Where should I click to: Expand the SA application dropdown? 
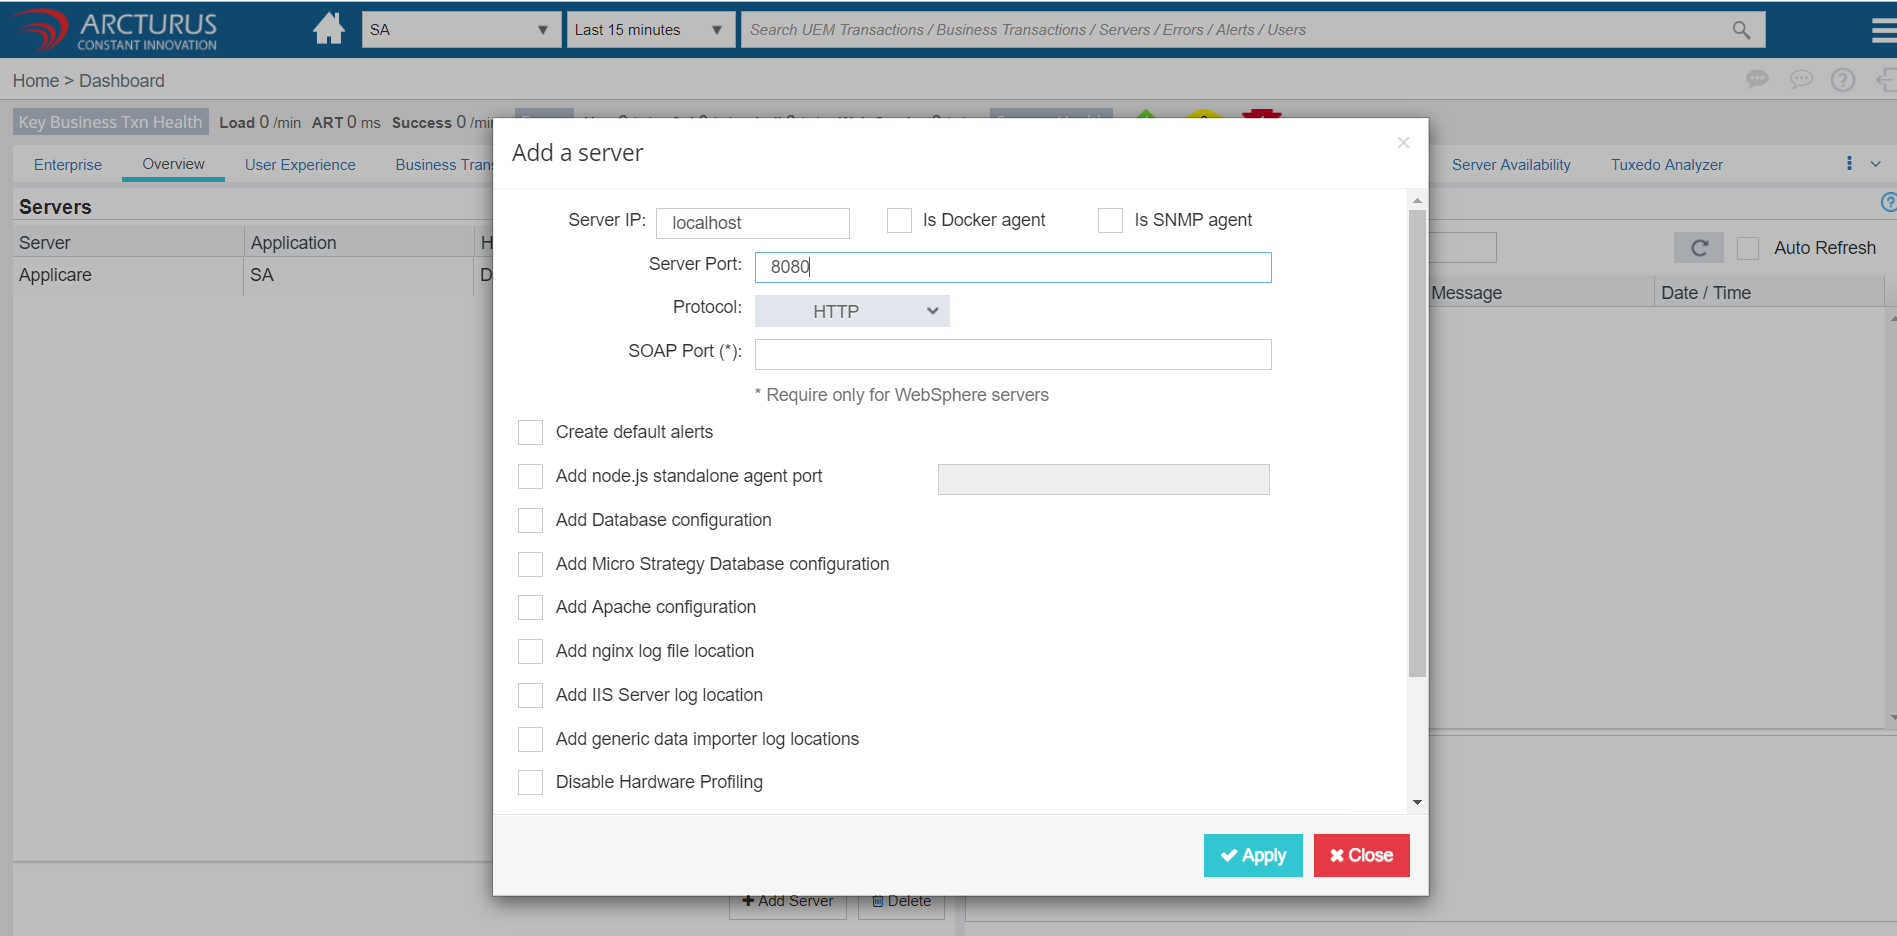click(x=460, y=30)
